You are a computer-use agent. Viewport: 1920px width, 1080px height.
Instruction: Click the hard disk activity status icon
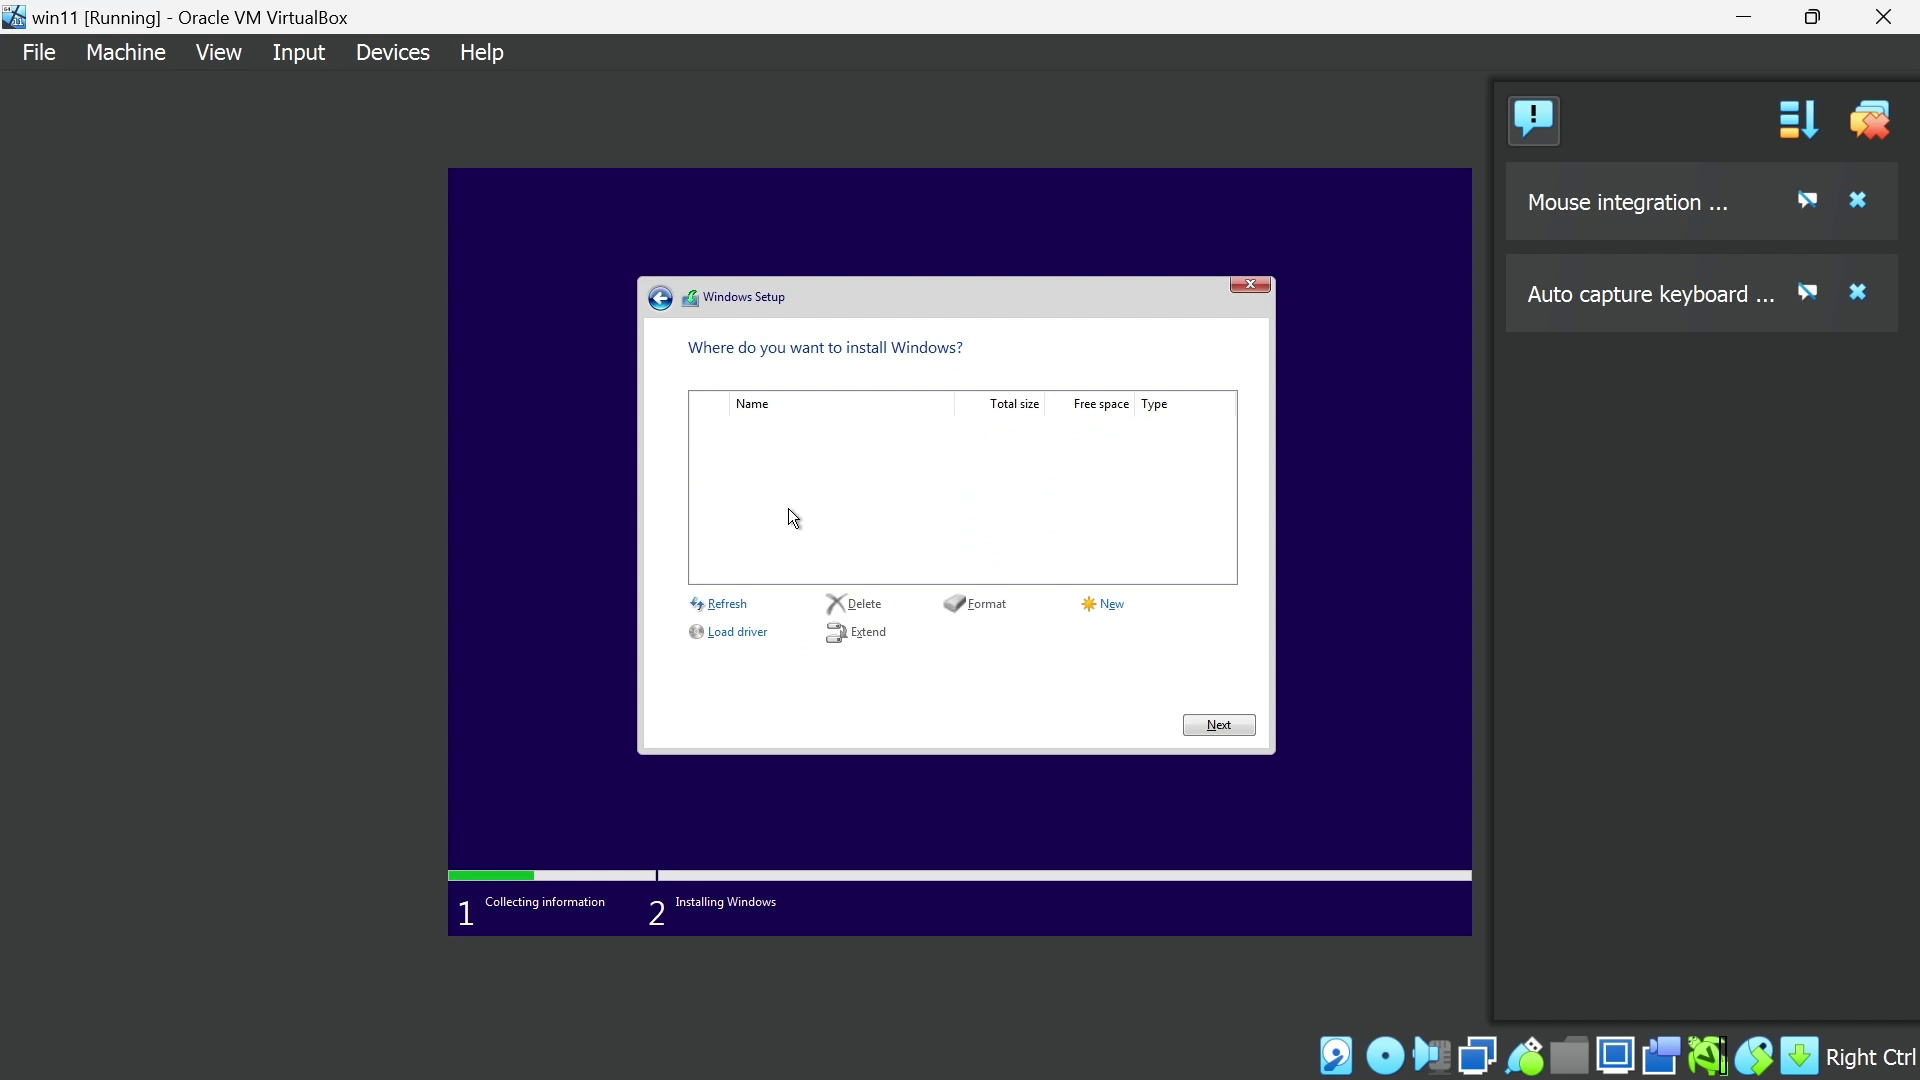[x=1337, y=1056]
